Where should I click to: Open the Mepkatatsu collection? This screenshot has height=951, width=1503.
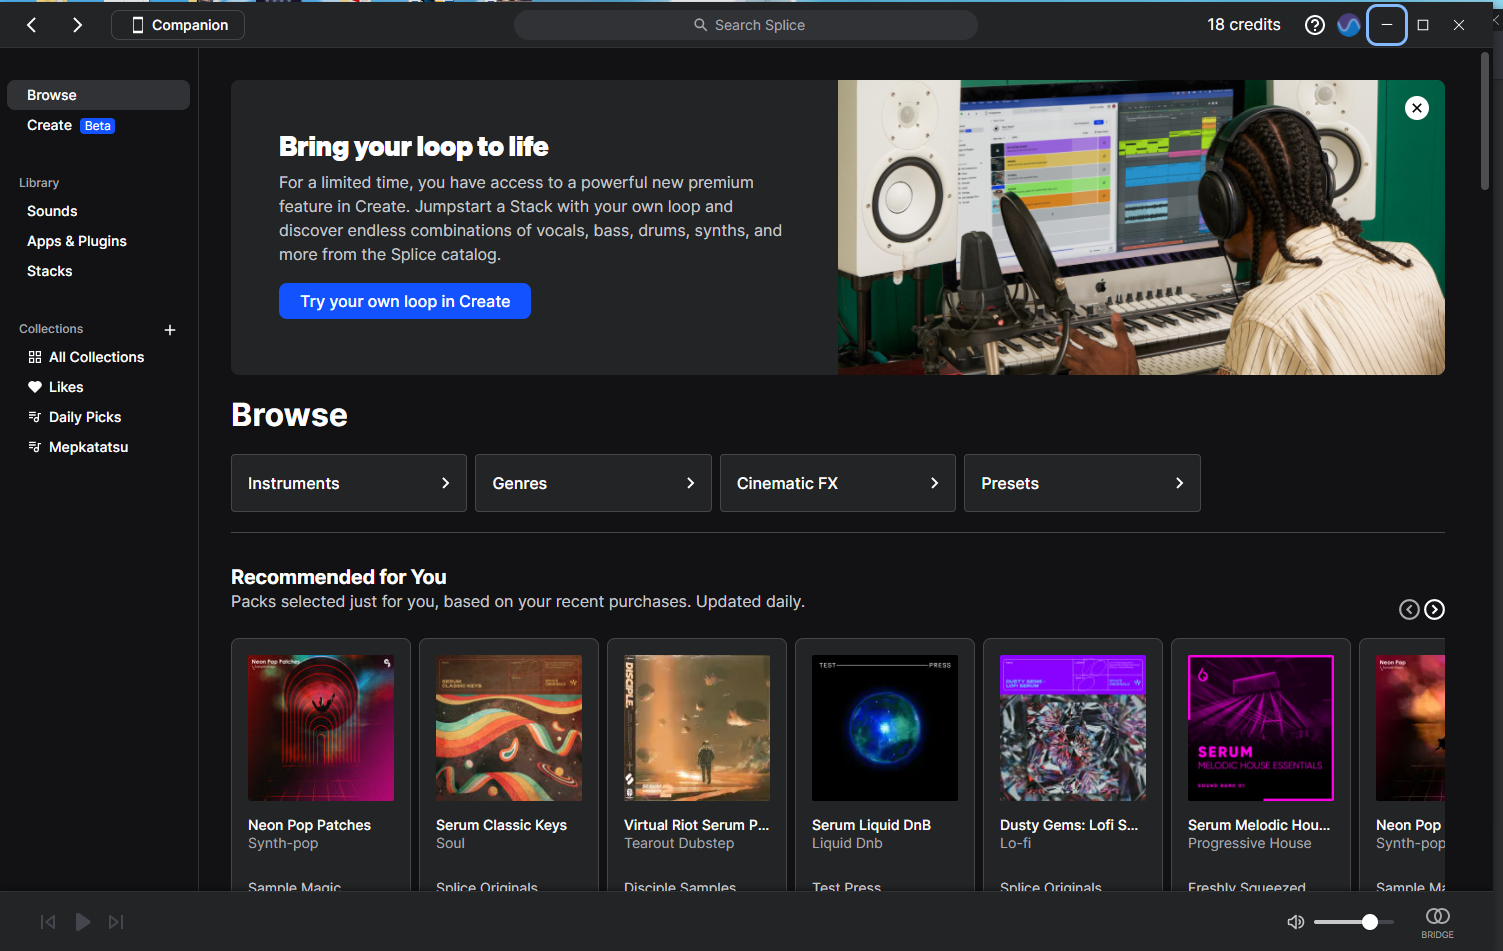tap(88, 447)
